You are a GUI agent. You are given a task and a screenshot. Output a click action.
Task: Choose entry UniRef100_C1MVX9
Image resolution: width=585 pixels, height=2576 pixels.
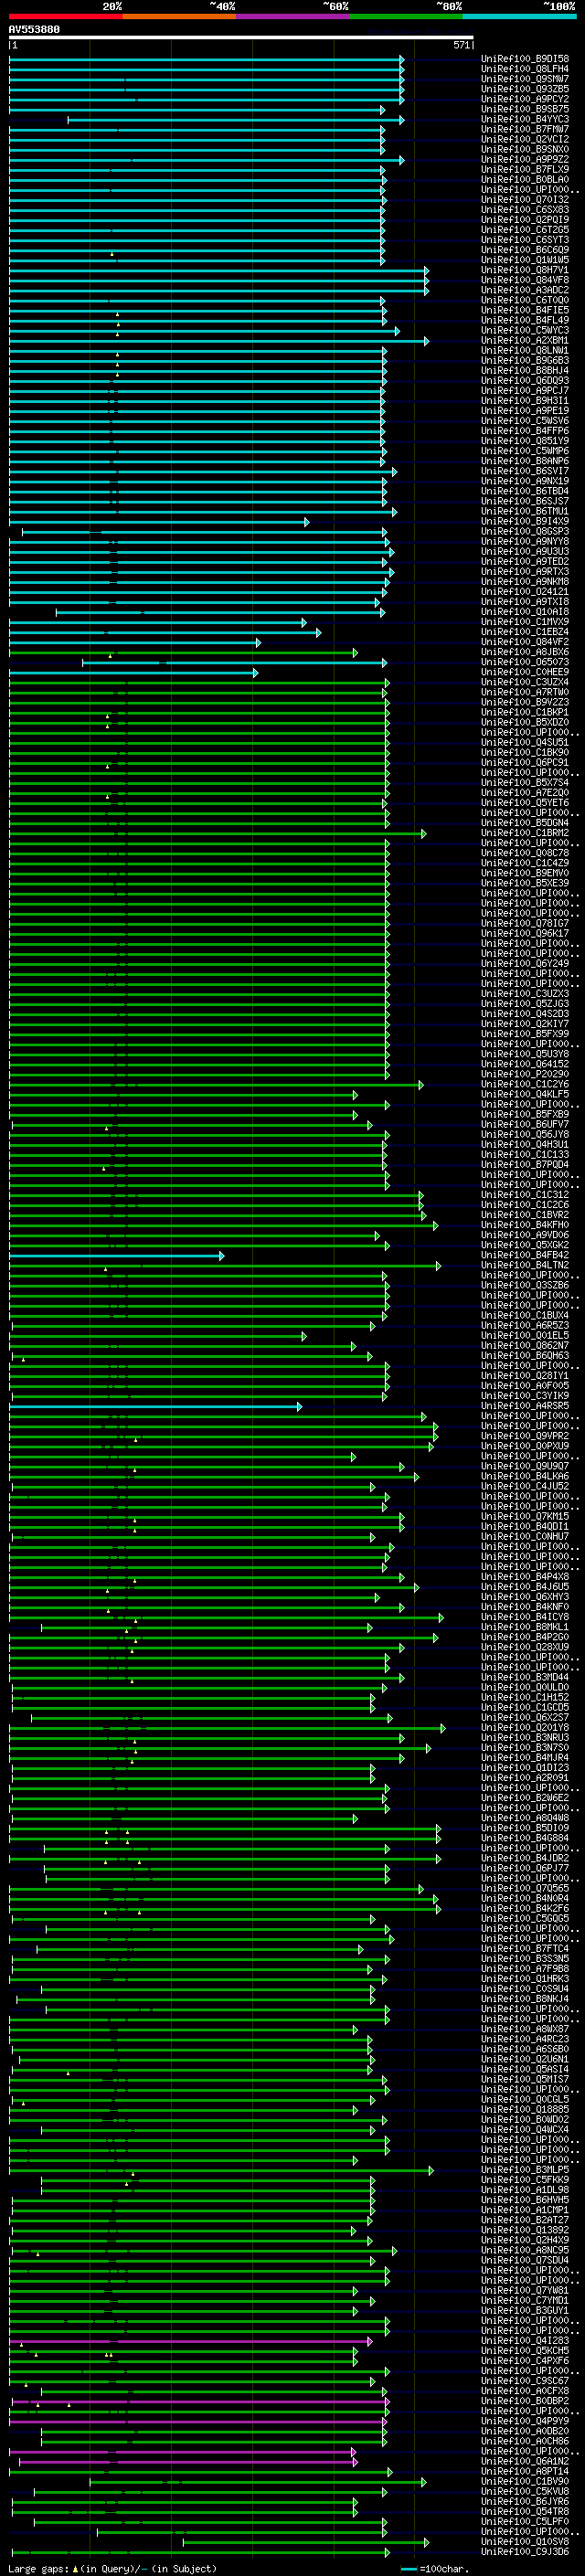tap(525, 622)
